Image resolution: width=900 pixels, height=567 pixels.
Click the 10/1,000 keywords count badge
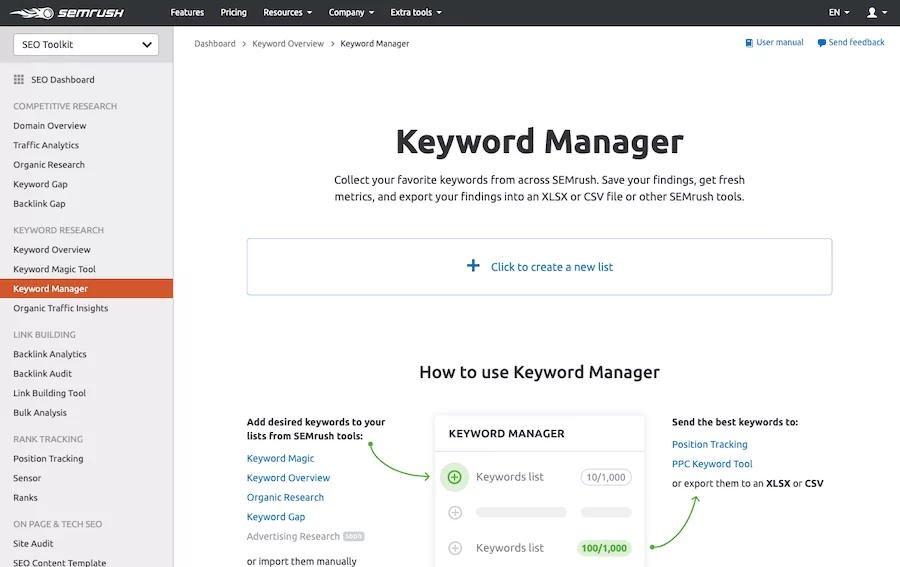tap(605, 477)
